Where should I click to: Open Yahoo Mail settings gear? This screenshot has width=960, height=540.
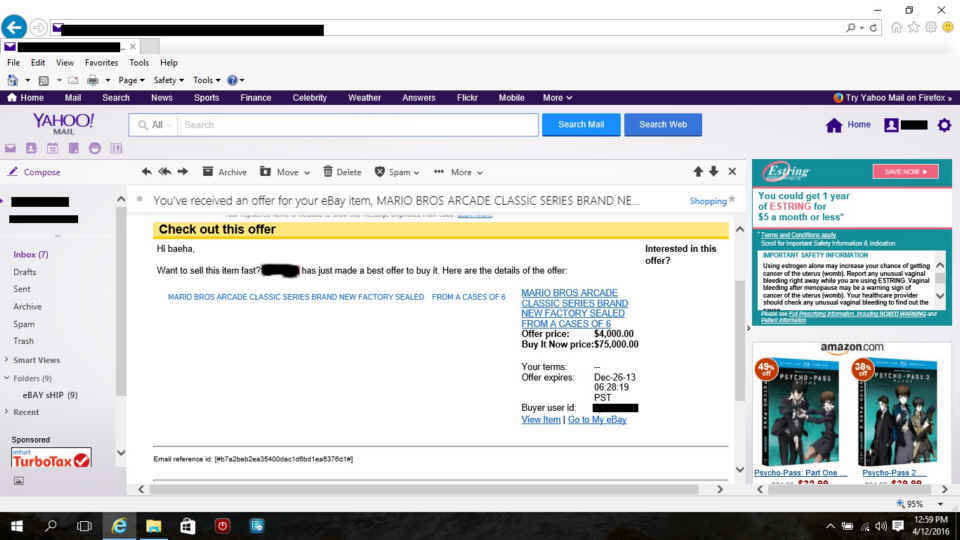point(944,125)
